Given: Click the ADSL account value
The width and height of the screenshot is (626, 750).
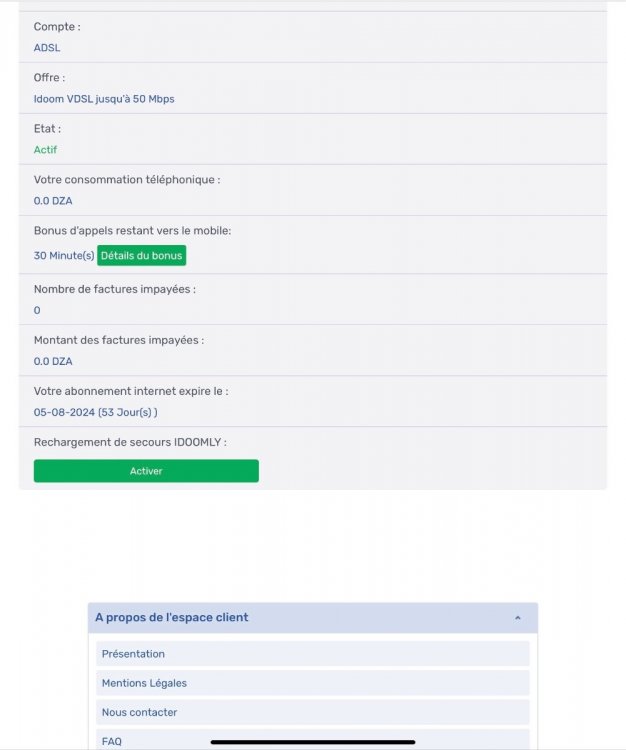Looking at the screenshot, I should (47, 47).
